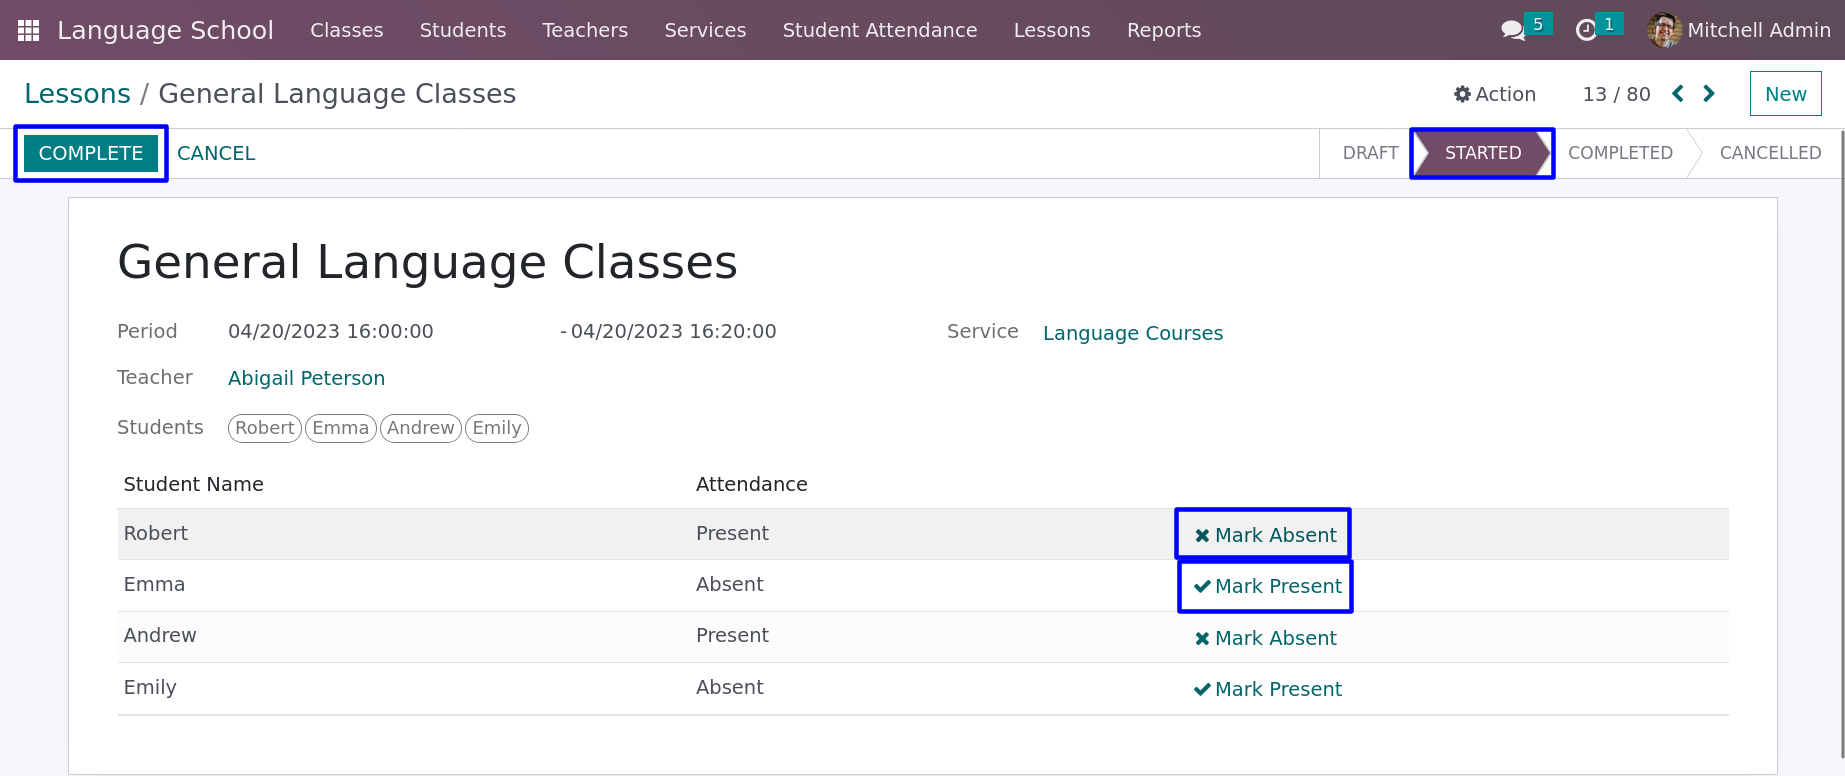Click the CANCEL button

216,153
